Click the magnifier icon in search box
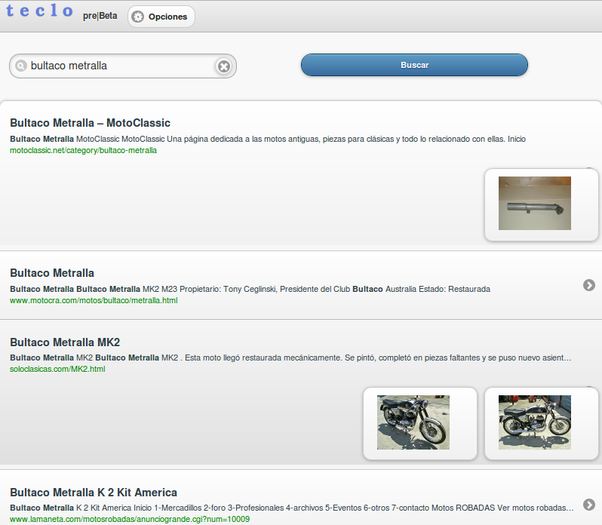The image size is (602, 525). (21, 66)
